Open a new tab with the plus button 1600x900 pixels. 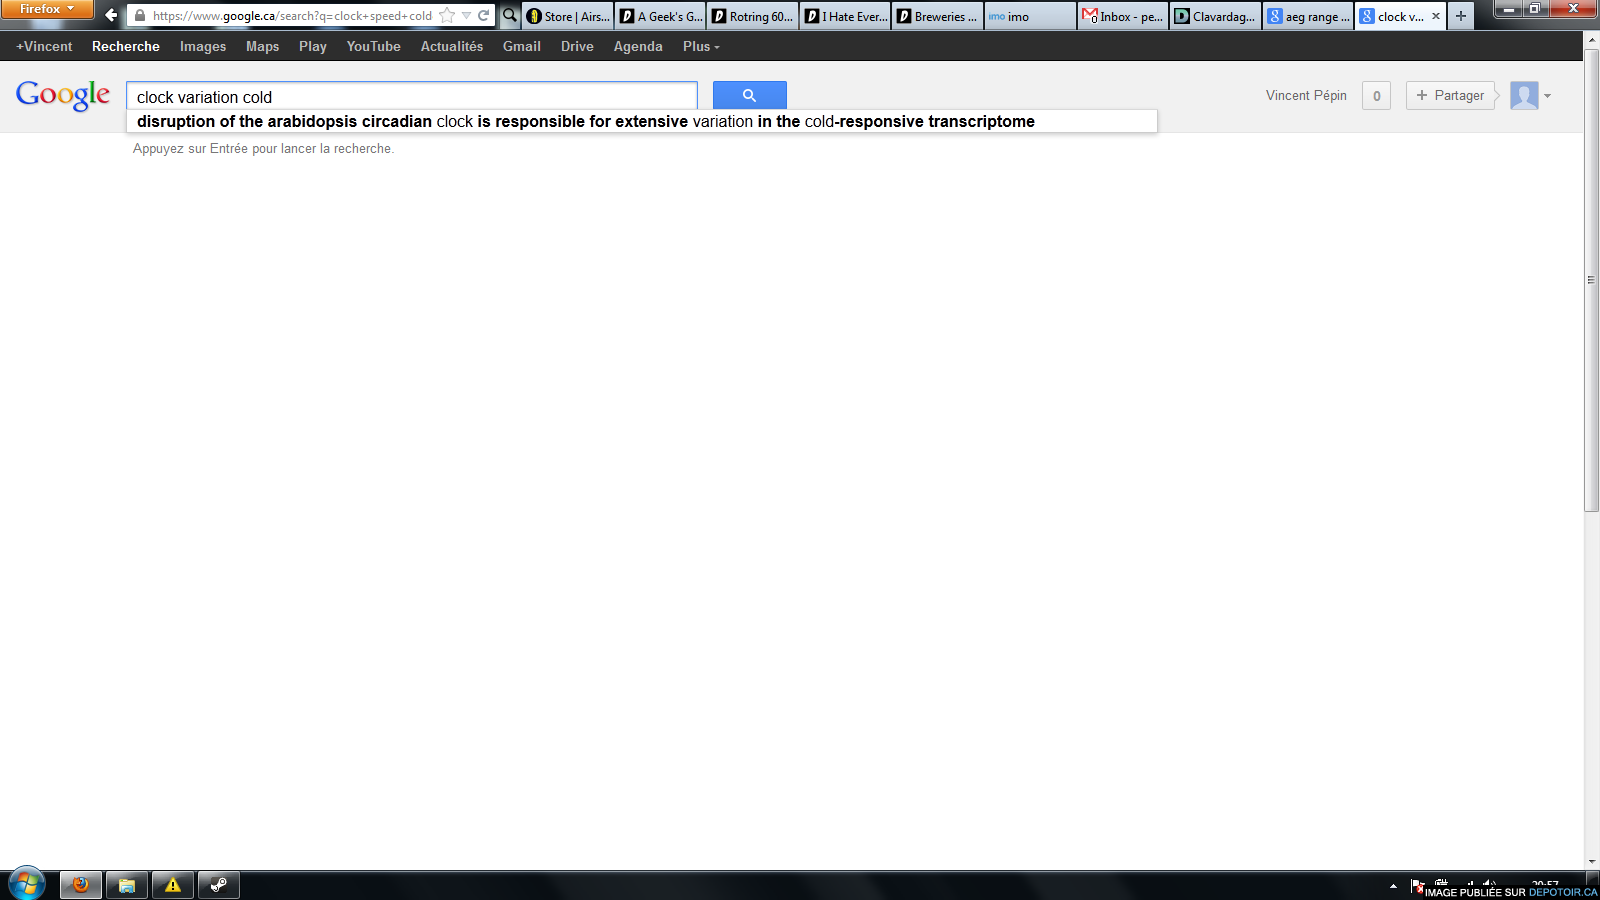click(1461, 16)
